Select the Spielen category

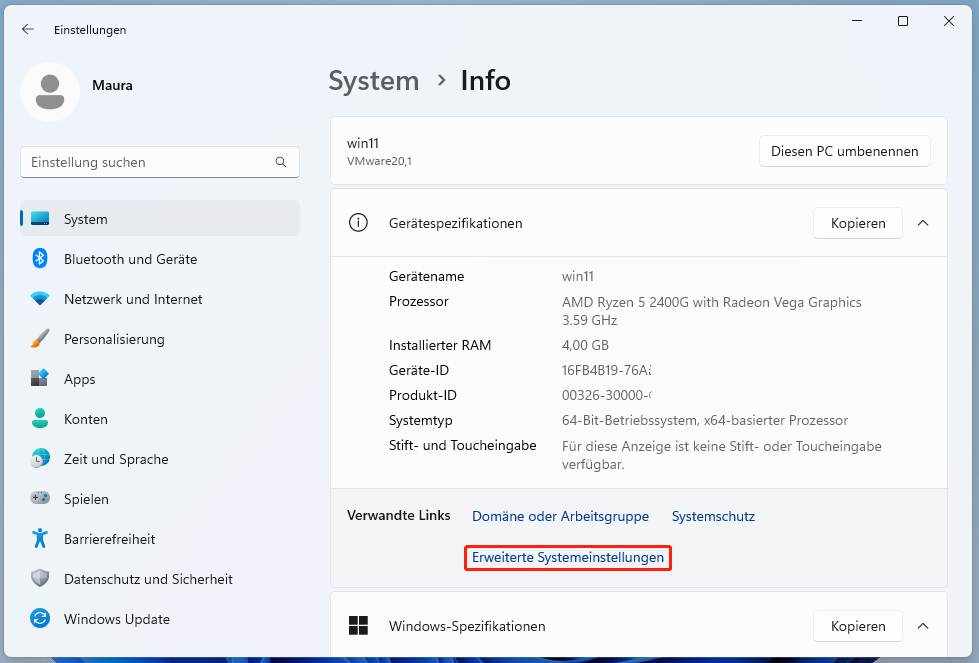click(160, 498)
